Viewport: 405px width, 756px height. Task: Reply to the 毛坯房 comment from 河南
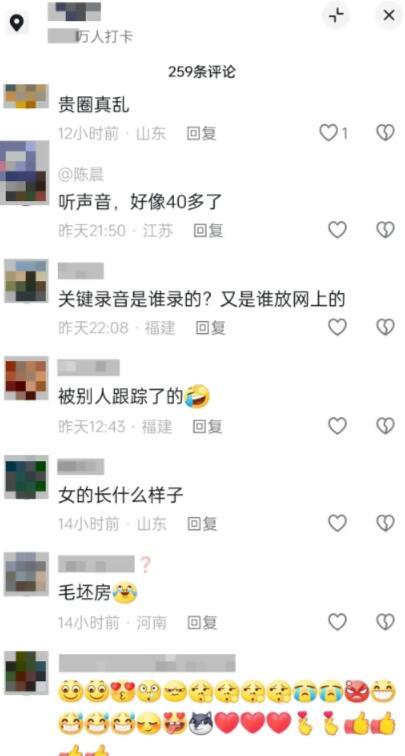(x=202, y=623)
